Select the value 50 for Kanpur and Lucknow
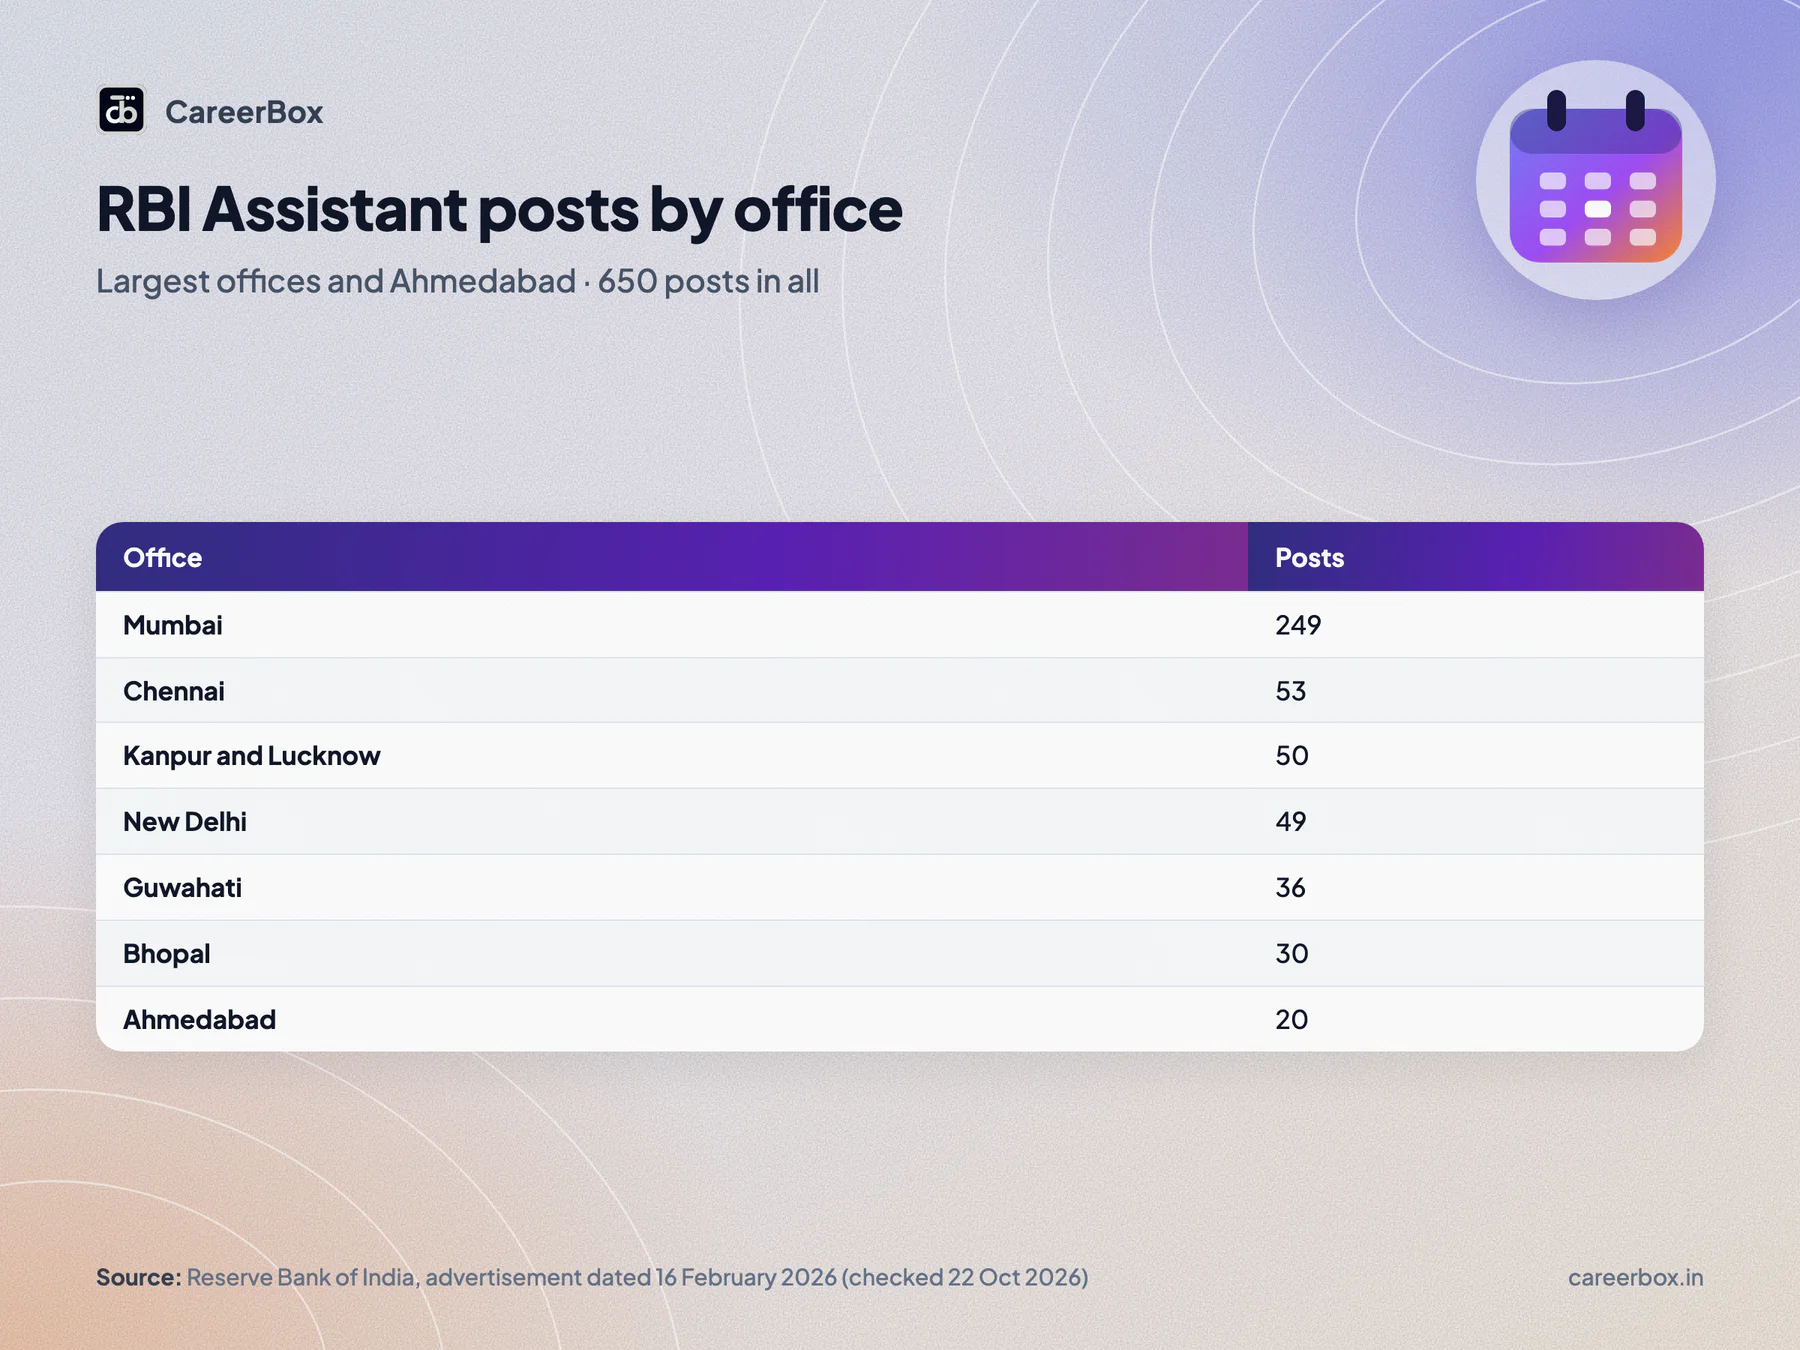 coord(1292,756)
